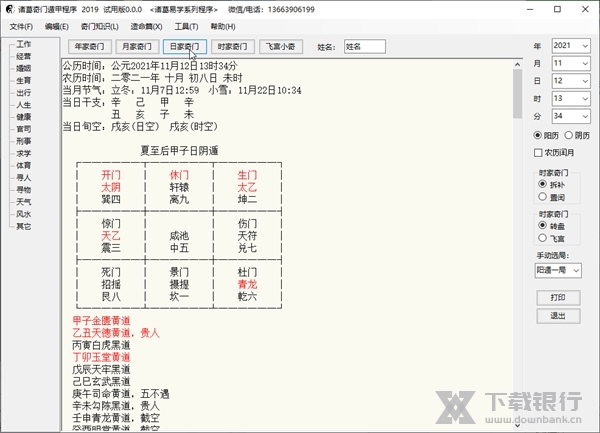Image resolution: width=600 pixels, height=433 pixels.
Task: Focus the 姓名 name input field
Action: point(365,47)
